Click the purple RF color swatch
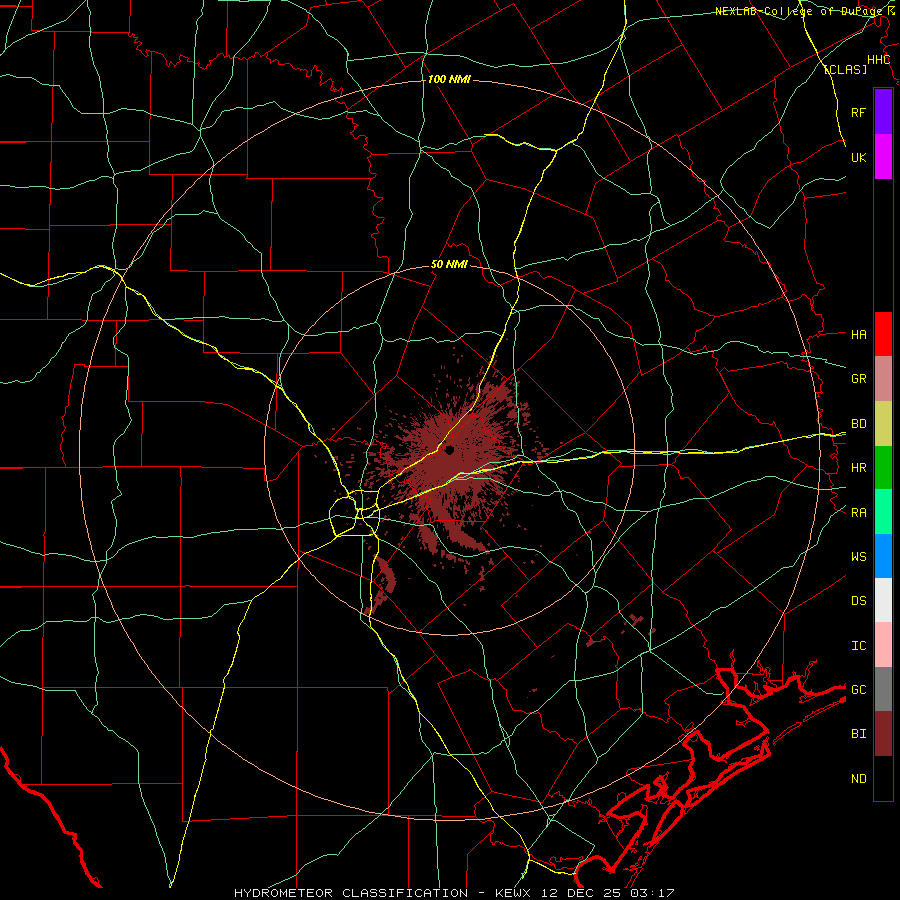The width and height of the screenshot is (900, 900). tap(883, 112)
